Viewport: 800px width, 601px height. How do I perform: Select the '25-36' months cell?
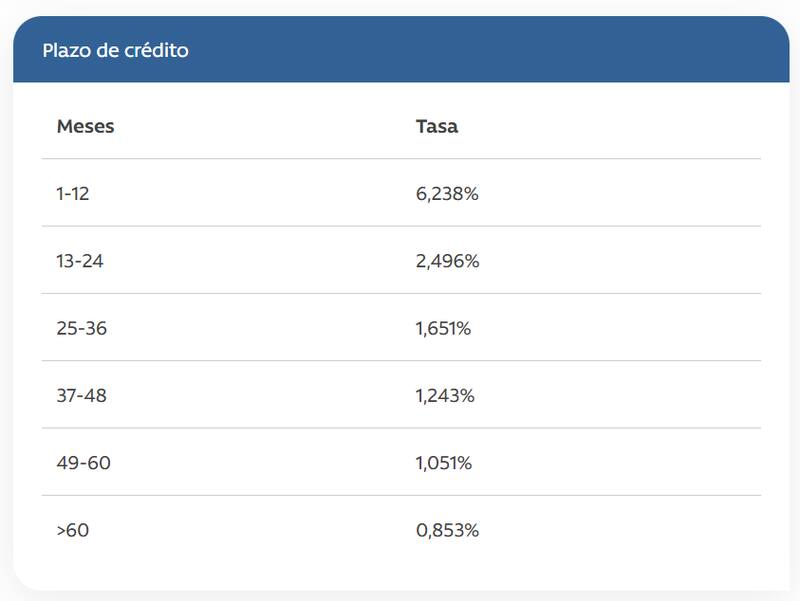pyautogui.click(x=81, y=328)
